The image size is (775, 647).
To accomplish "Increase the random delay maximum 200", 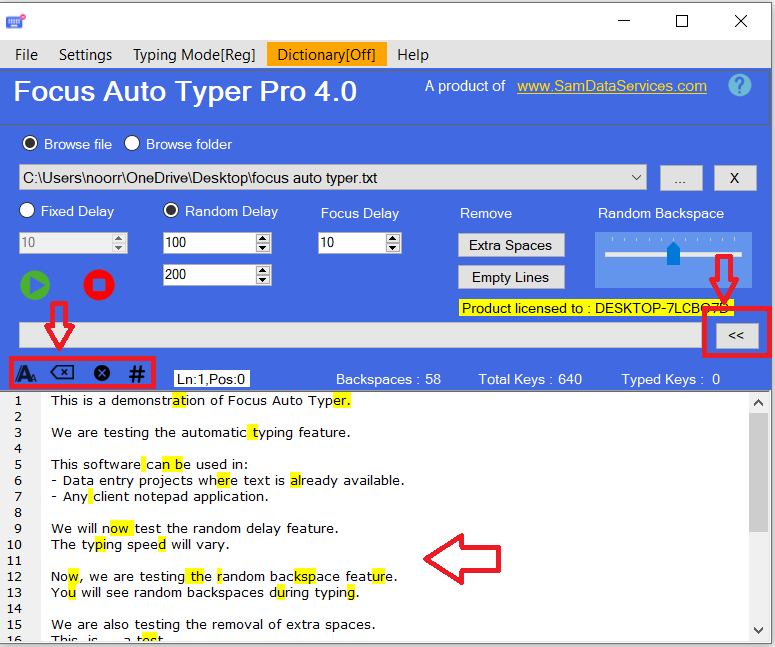I will 263,270.
